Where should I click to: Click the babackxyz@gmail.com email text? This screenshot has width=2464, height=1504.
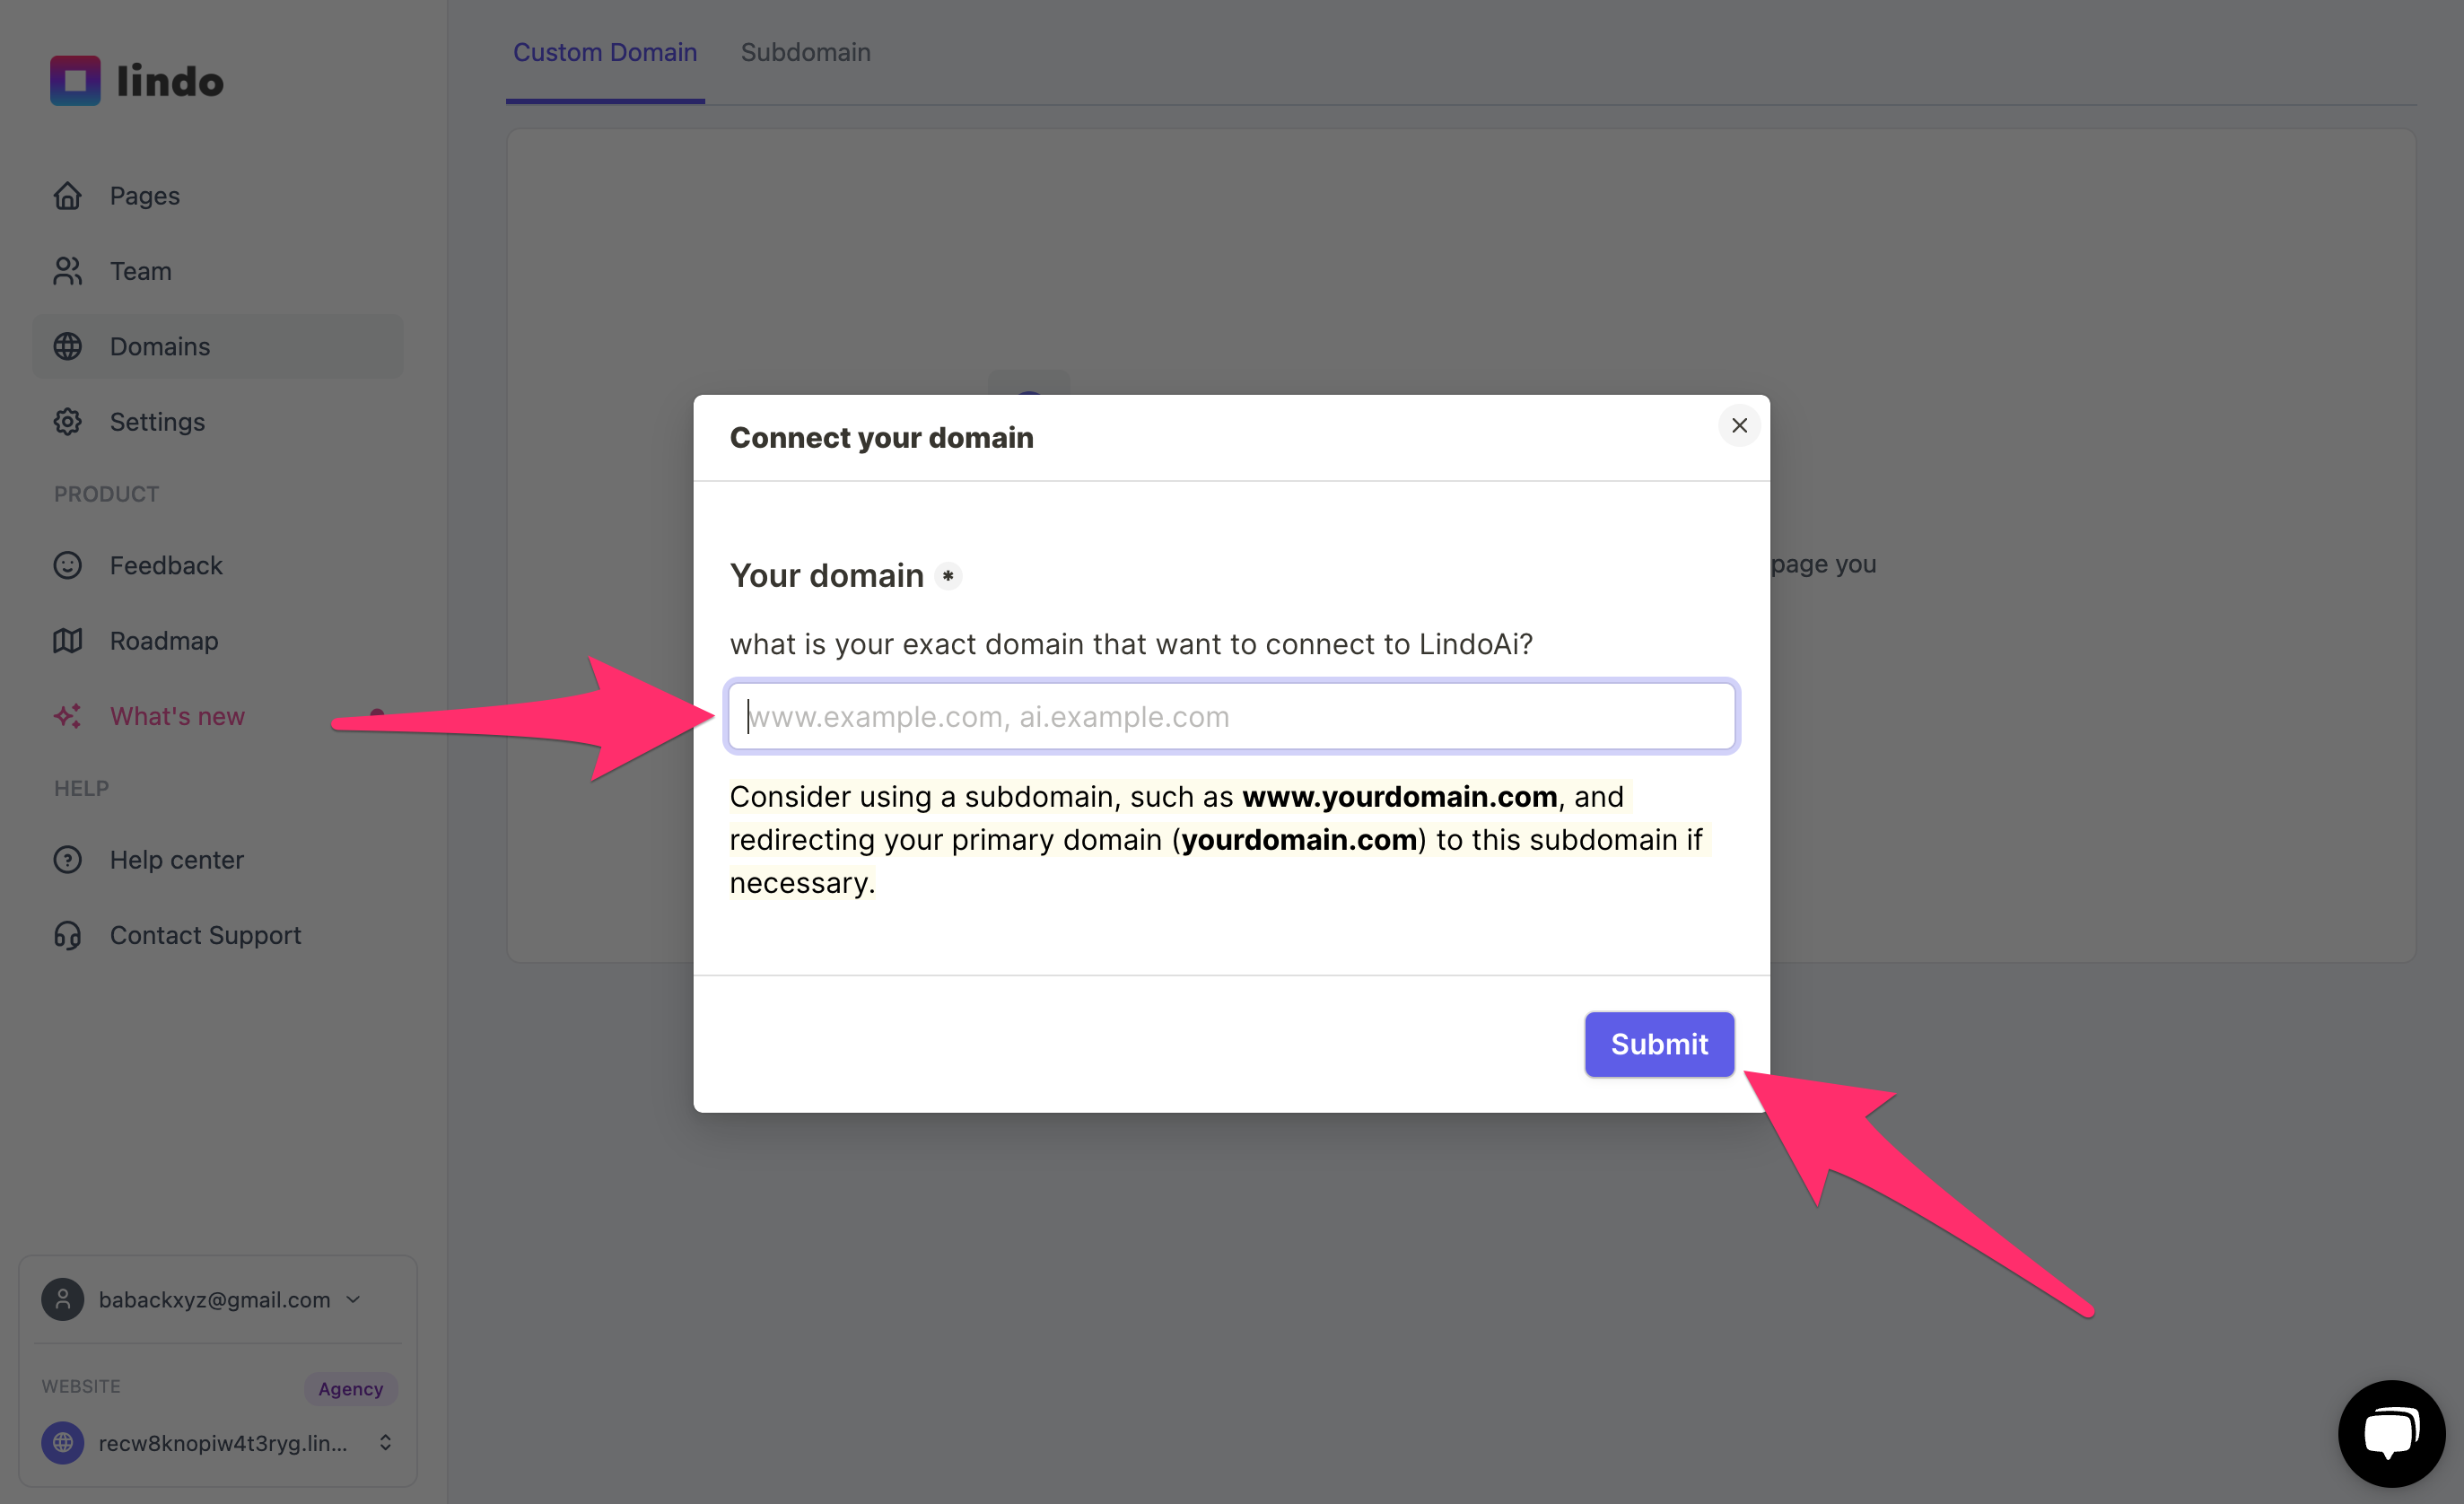point(214,1299)
